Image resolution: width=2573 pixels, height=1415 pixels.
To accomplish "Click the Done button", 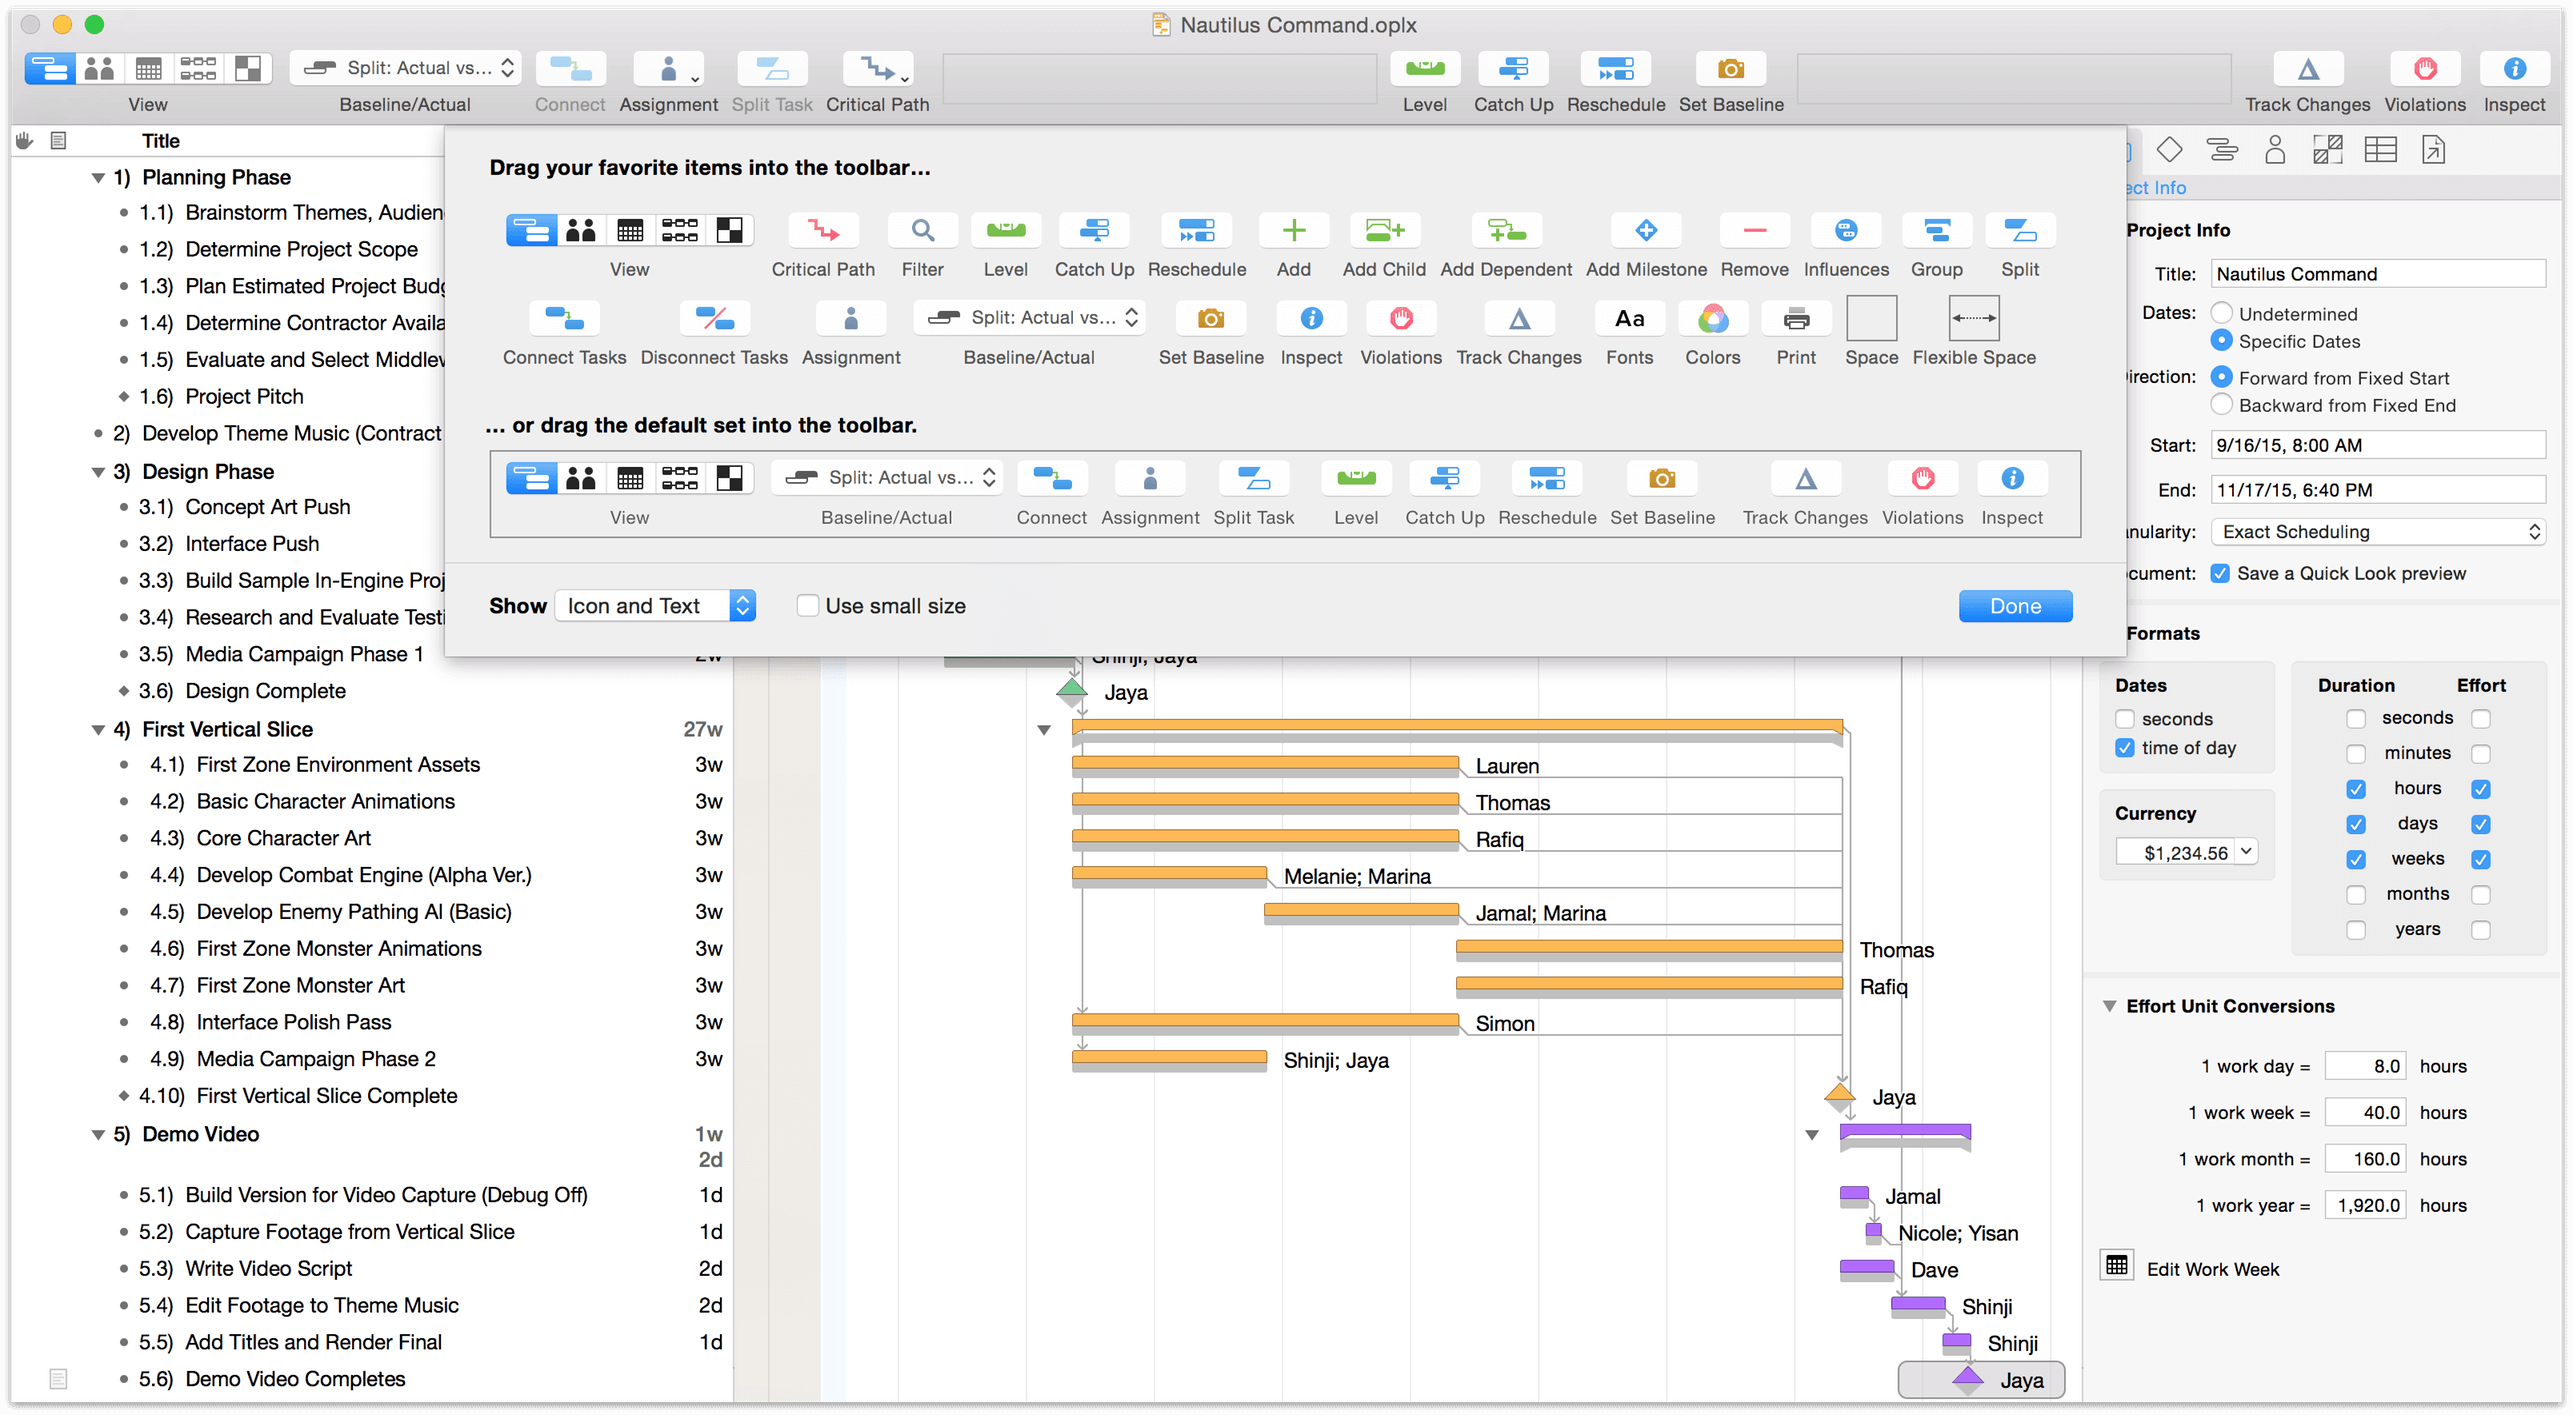I will click(x=2014, y=606).
